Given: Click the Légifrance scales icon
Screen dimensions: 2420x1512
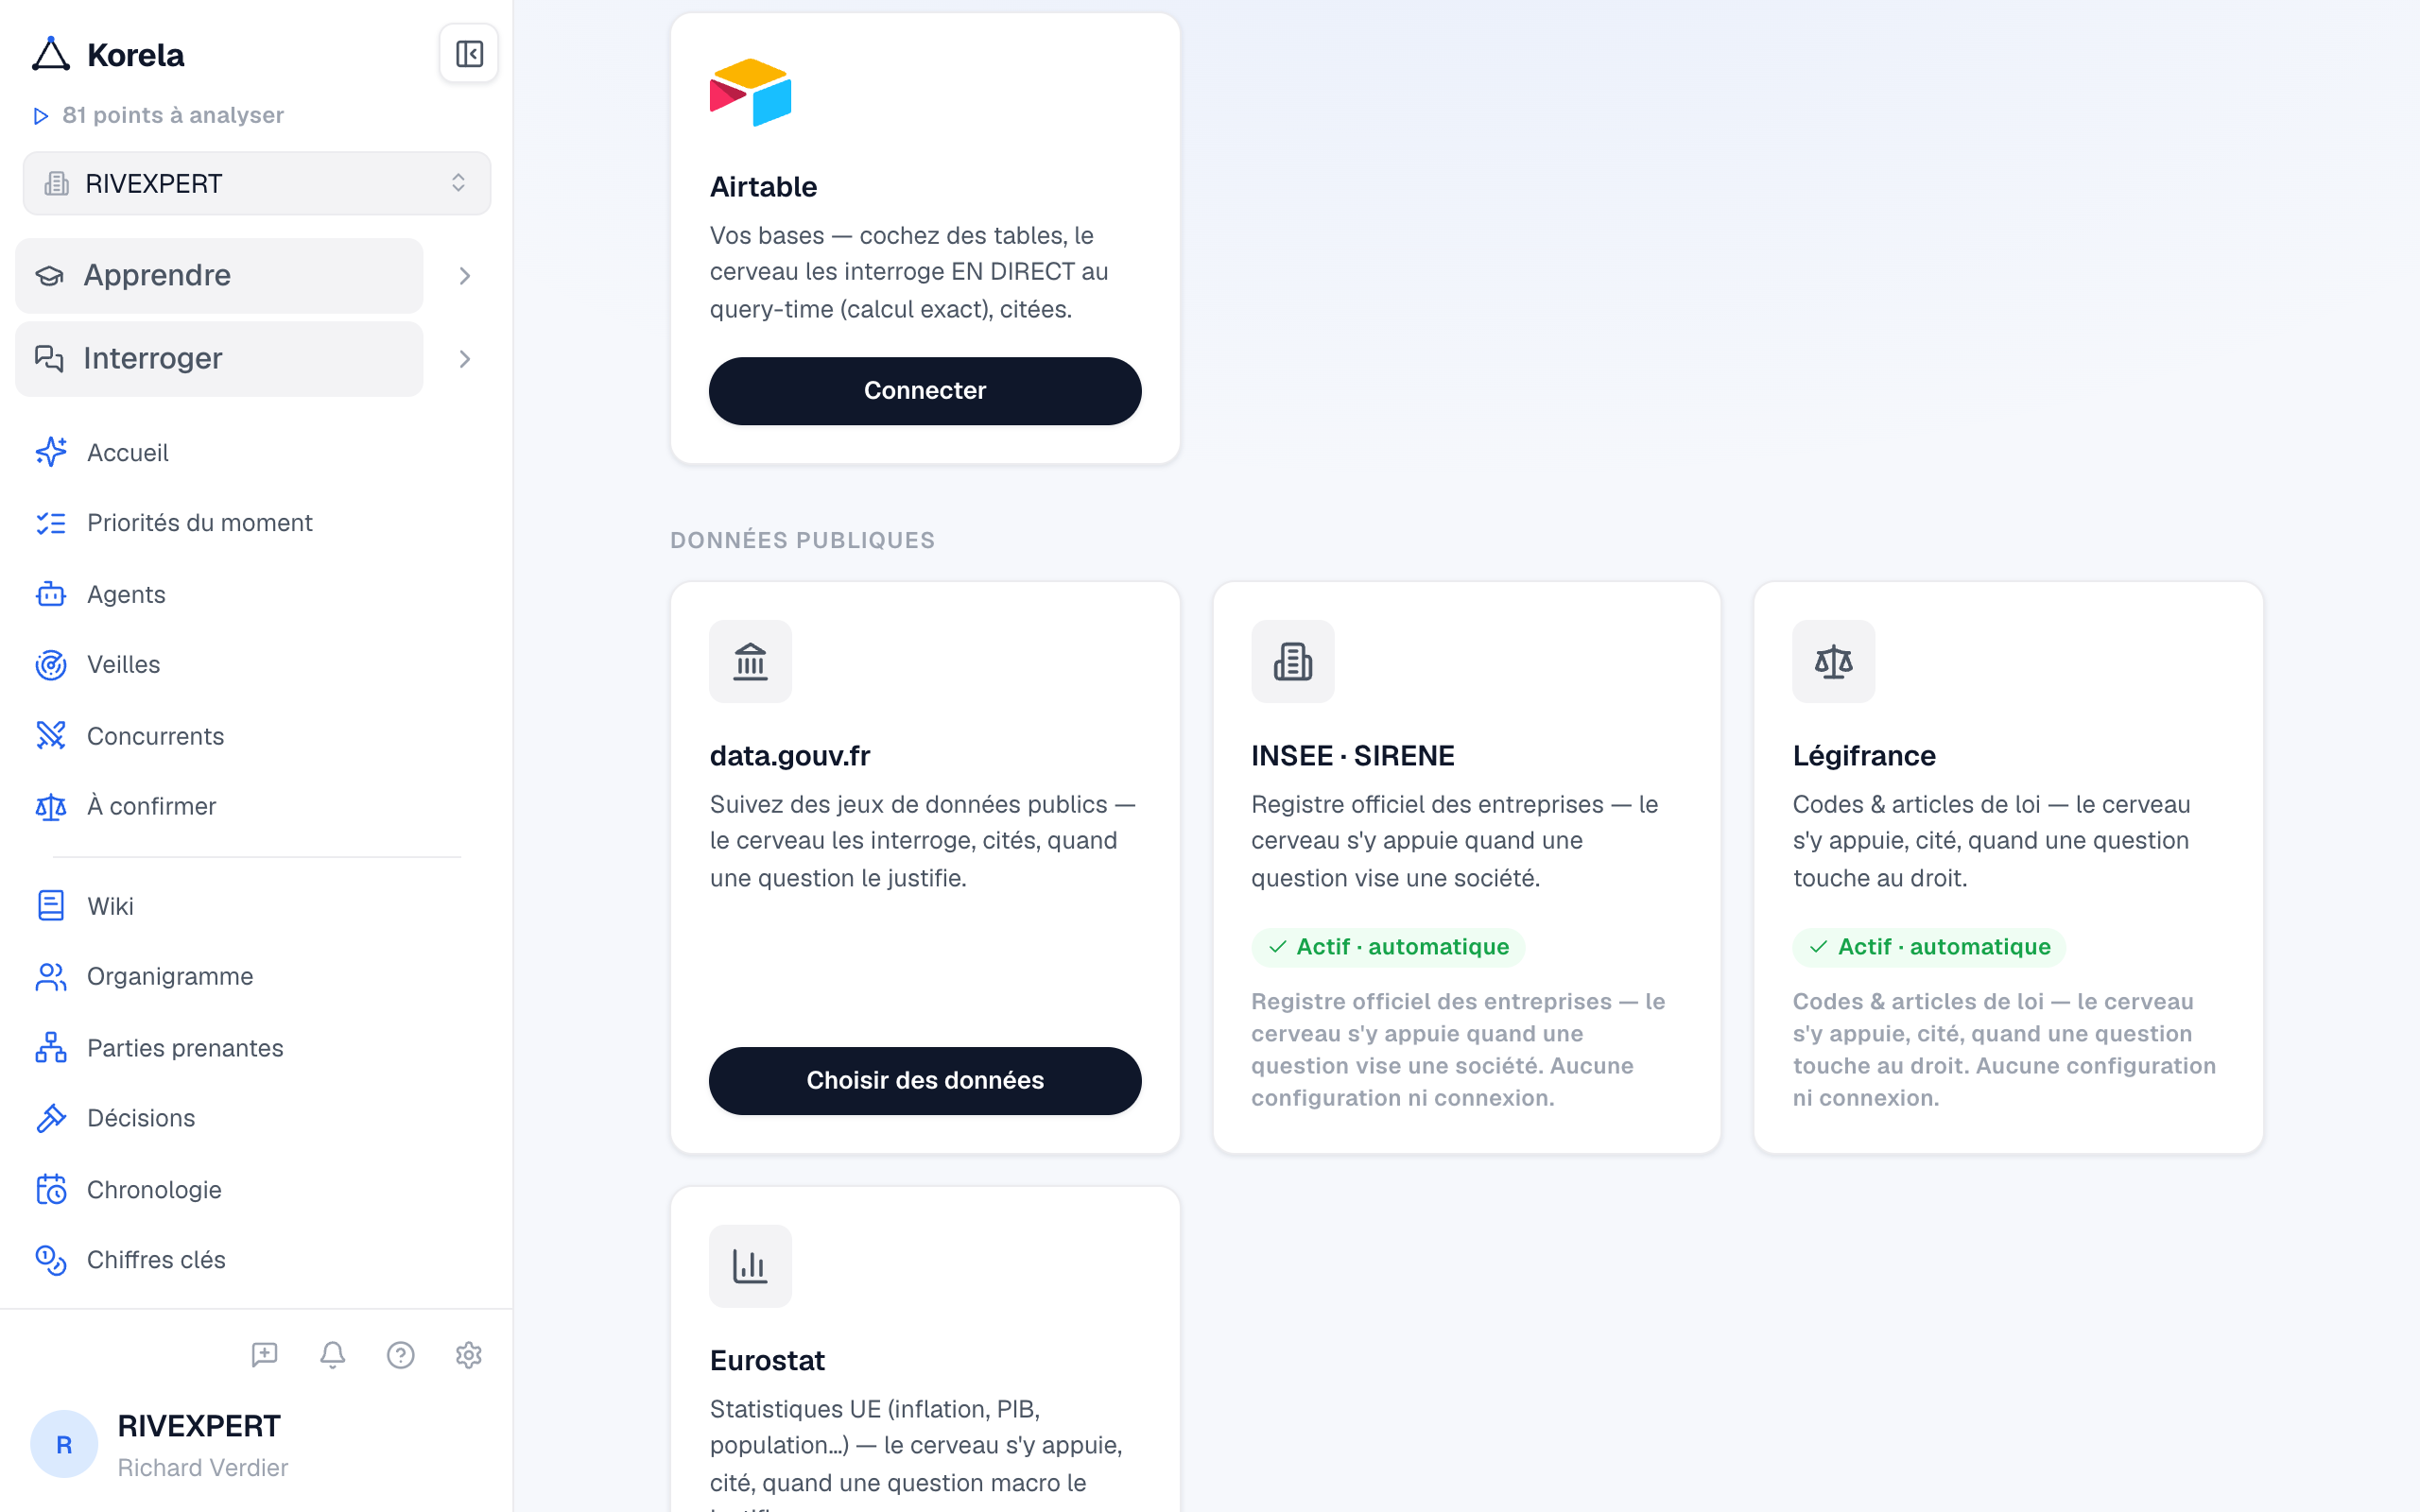Looking at the screenshot, I should [x=1833, y=661].
